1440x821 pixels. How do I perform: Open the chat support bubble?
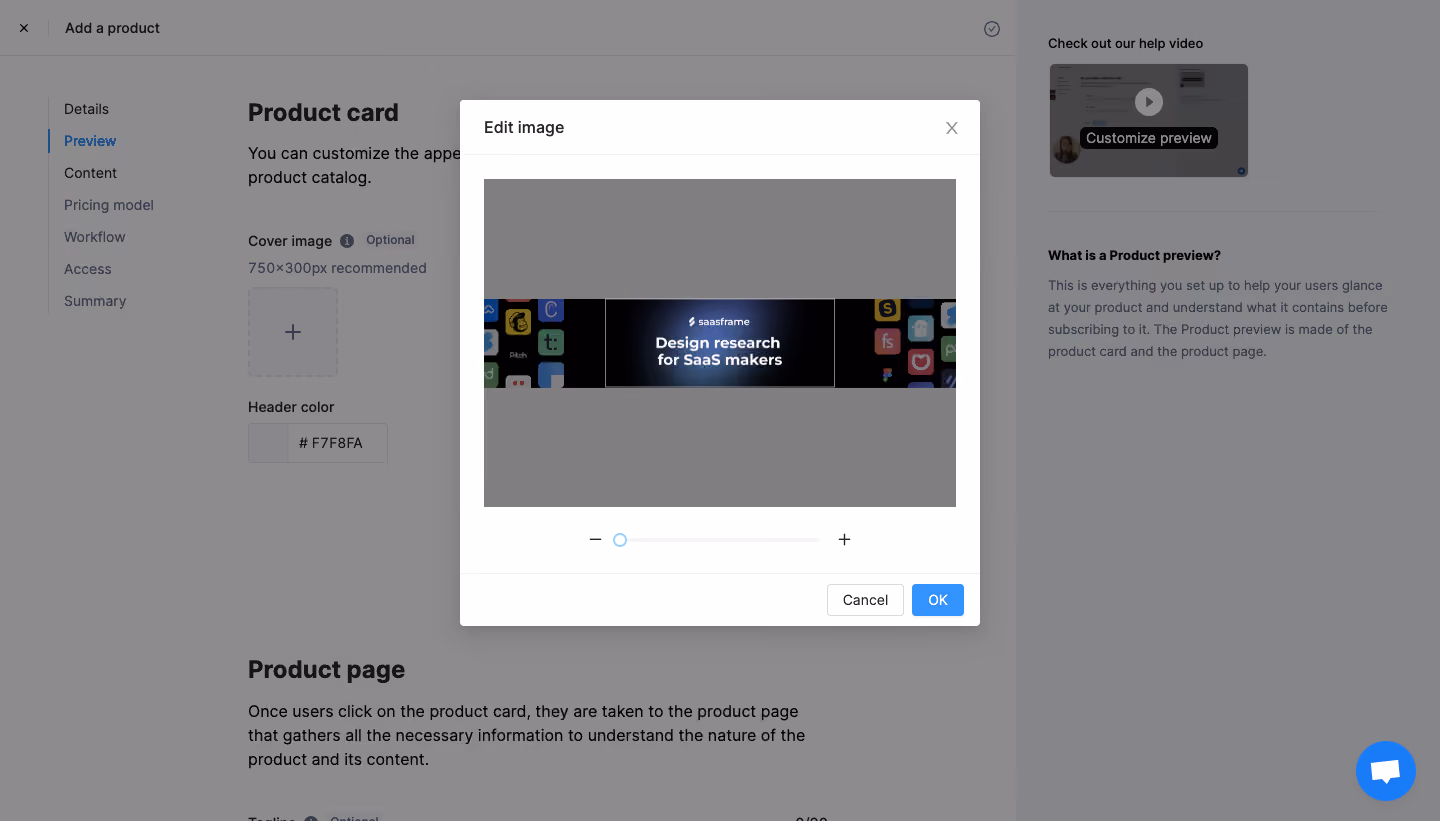point(1386,771)
